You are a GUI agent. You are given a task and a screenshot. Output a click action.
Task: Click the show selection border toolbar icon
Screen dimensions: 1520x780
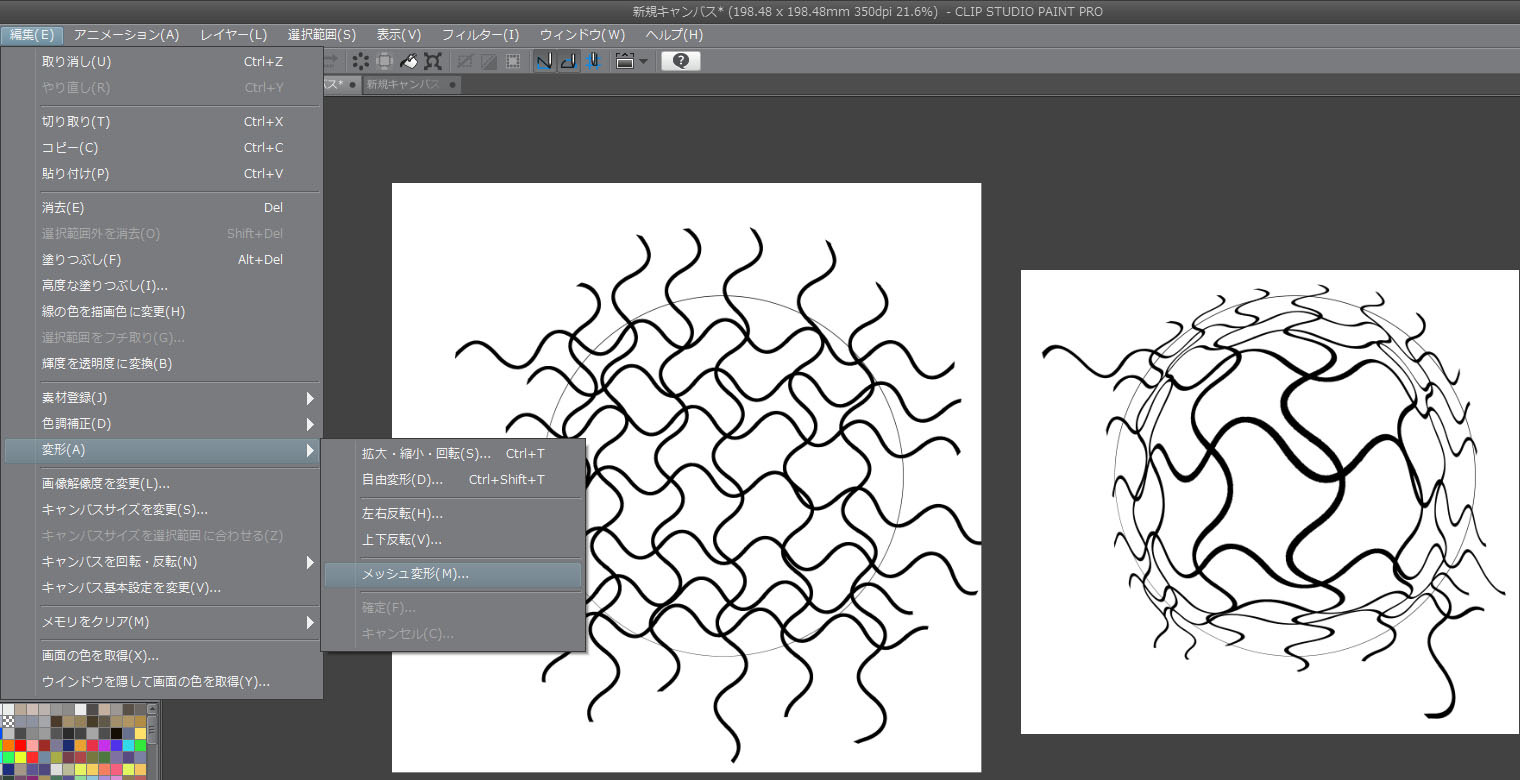point(512,61)
